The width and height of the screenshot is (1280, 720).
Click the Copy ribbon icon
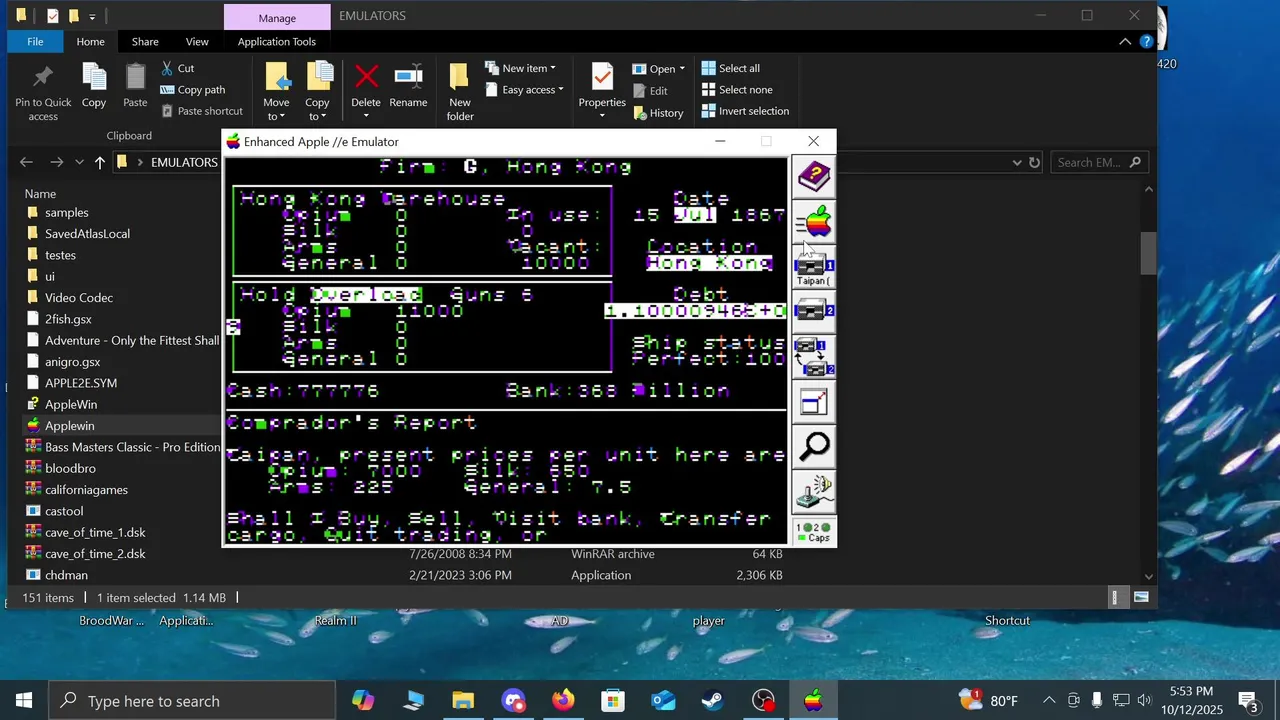(x=94, y=86)
